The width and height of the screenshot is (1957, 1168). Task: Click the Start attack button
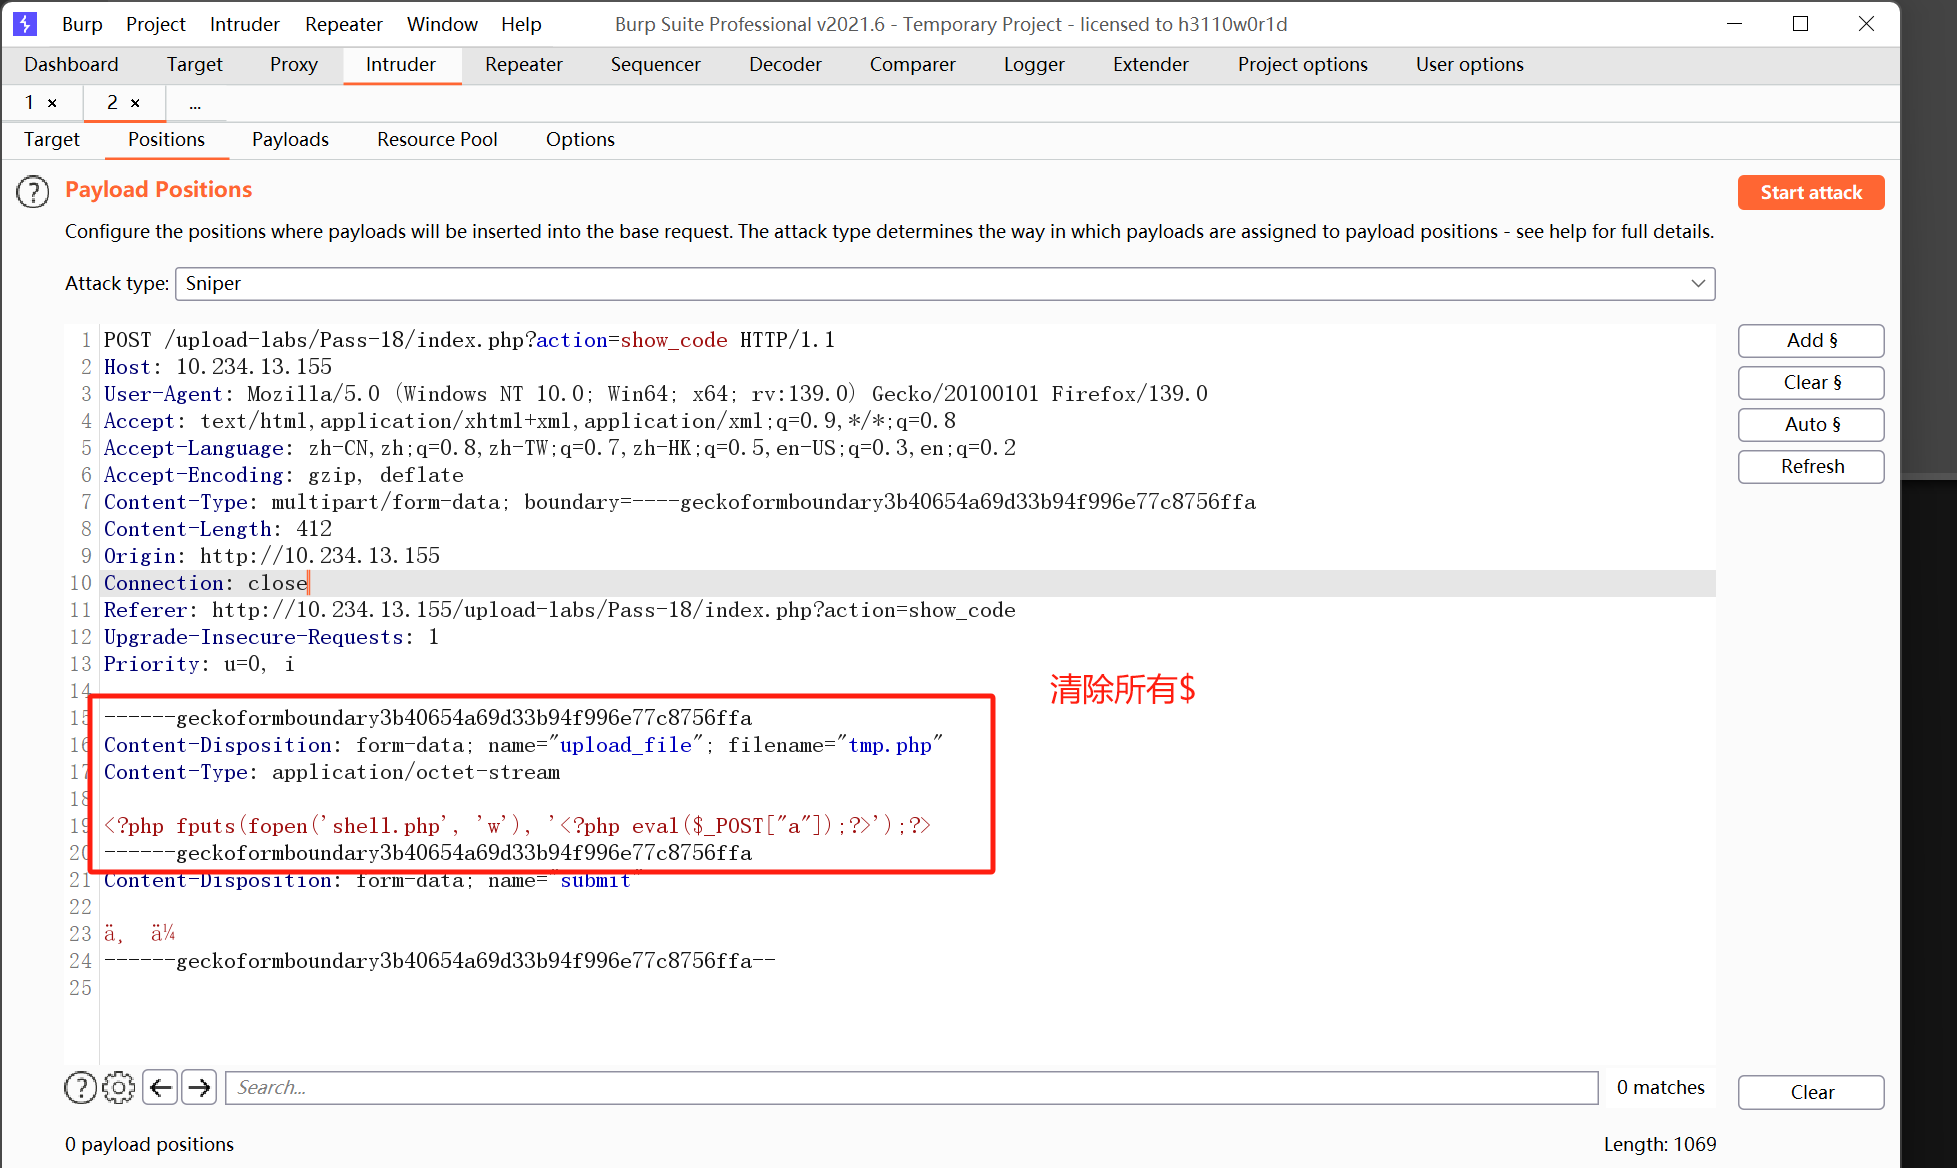click(1811, 192)
